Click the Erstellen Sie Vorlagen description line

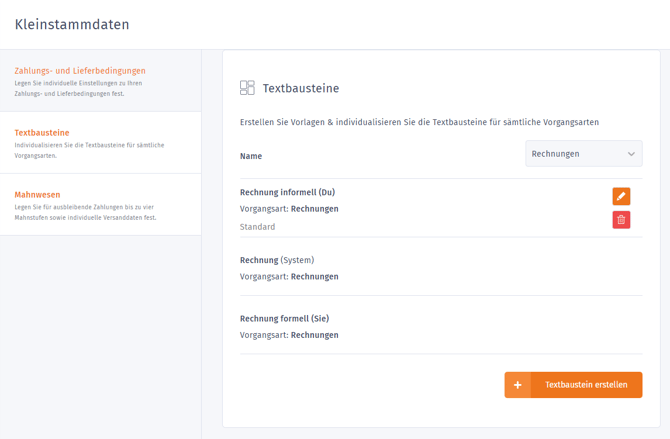(x=419, y=122)
